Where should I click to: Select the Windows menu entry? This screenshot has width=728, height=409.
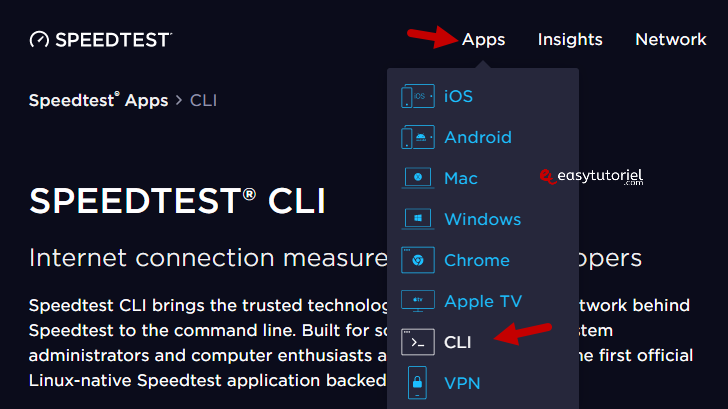coord(482,220)
